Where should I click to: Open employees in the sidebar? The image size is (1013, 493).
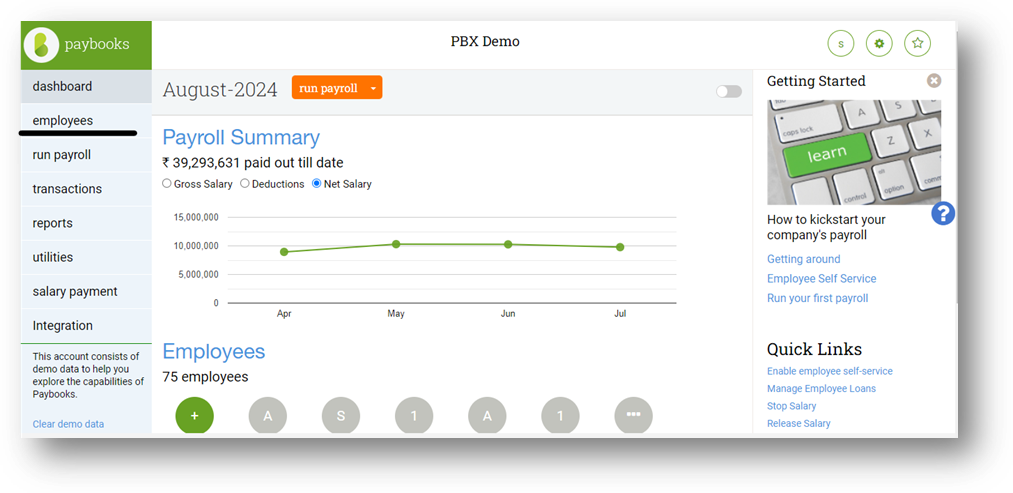87,121
